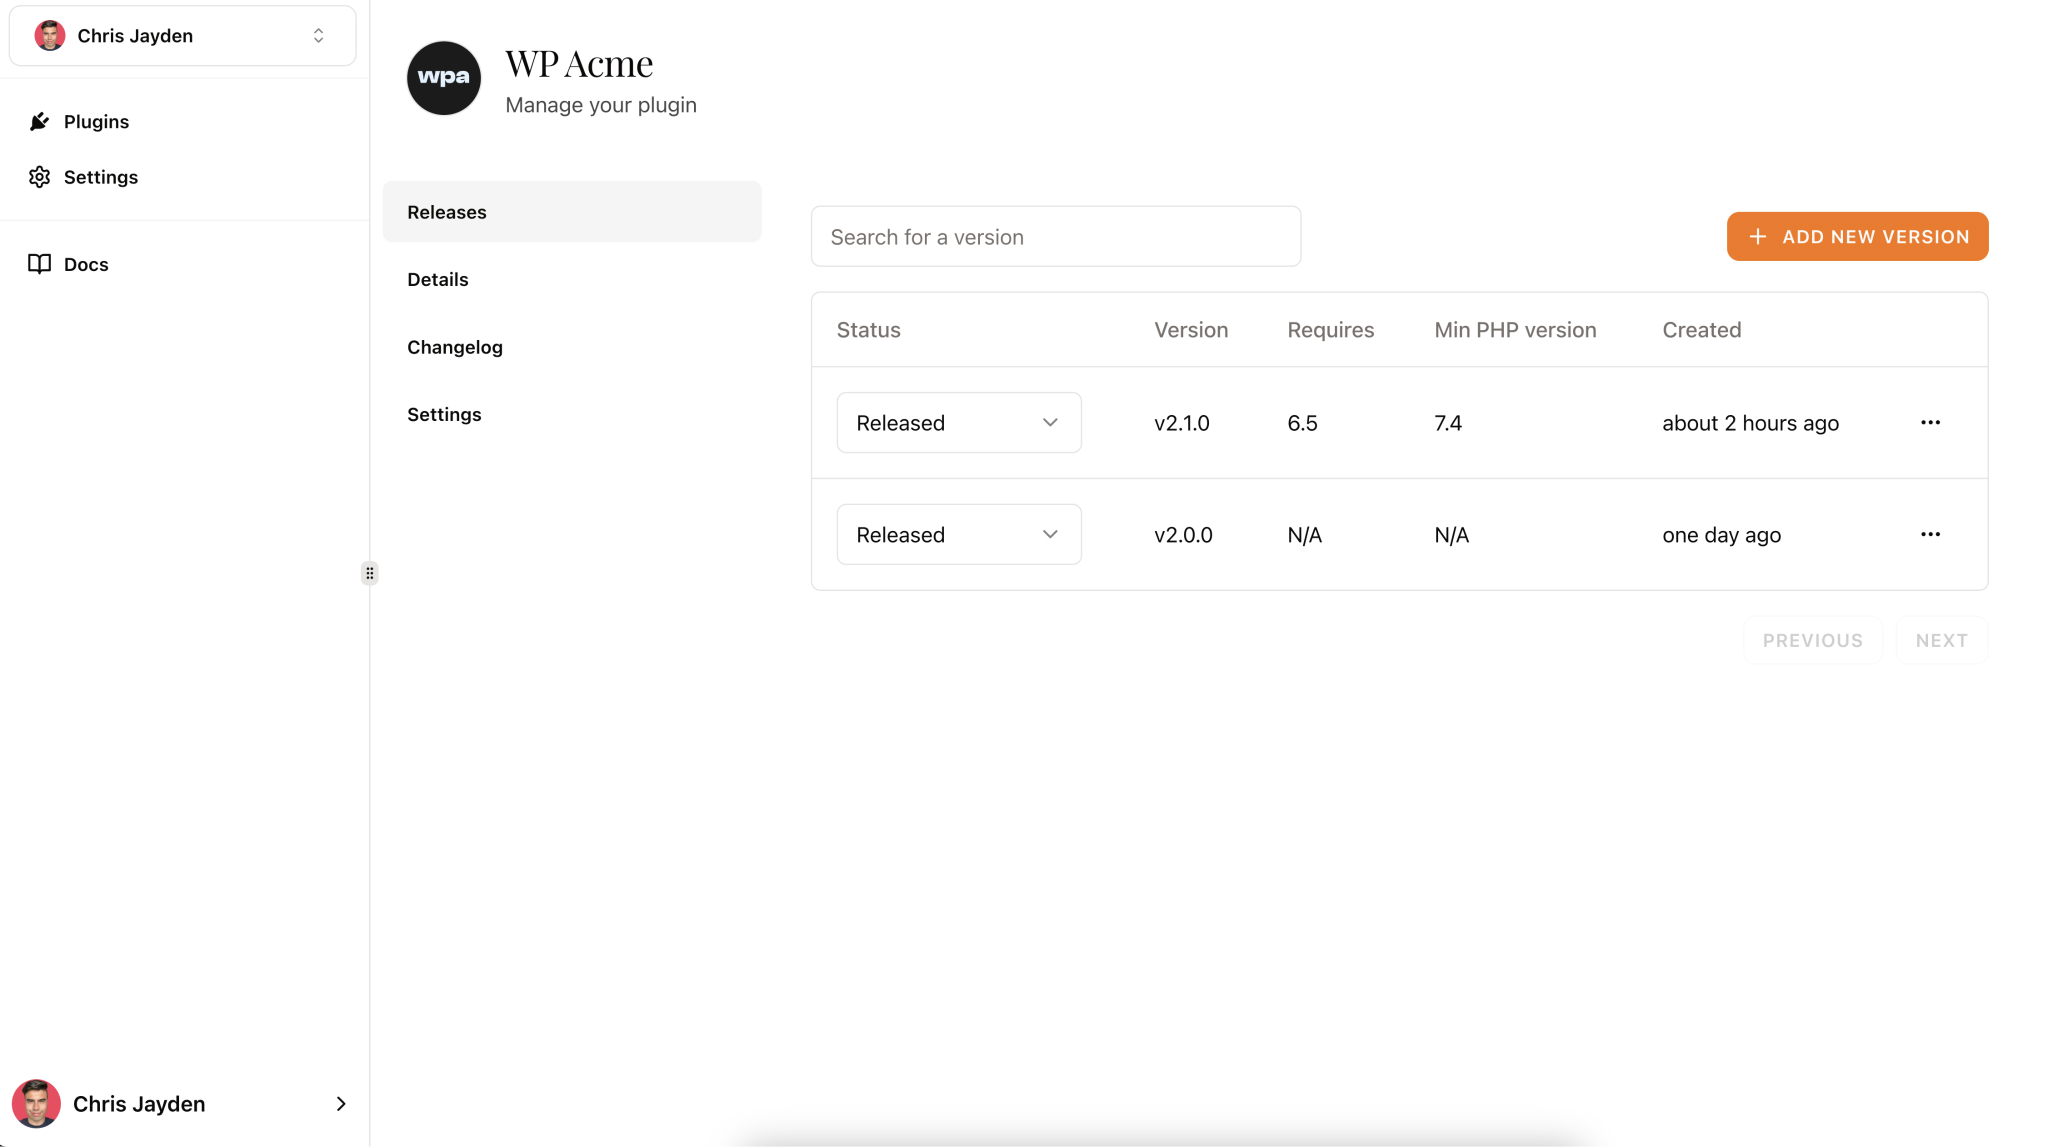Open the Changelog tab
Image resolution: width=2048 pixels, height=1147 pixels.
point(455,347)
